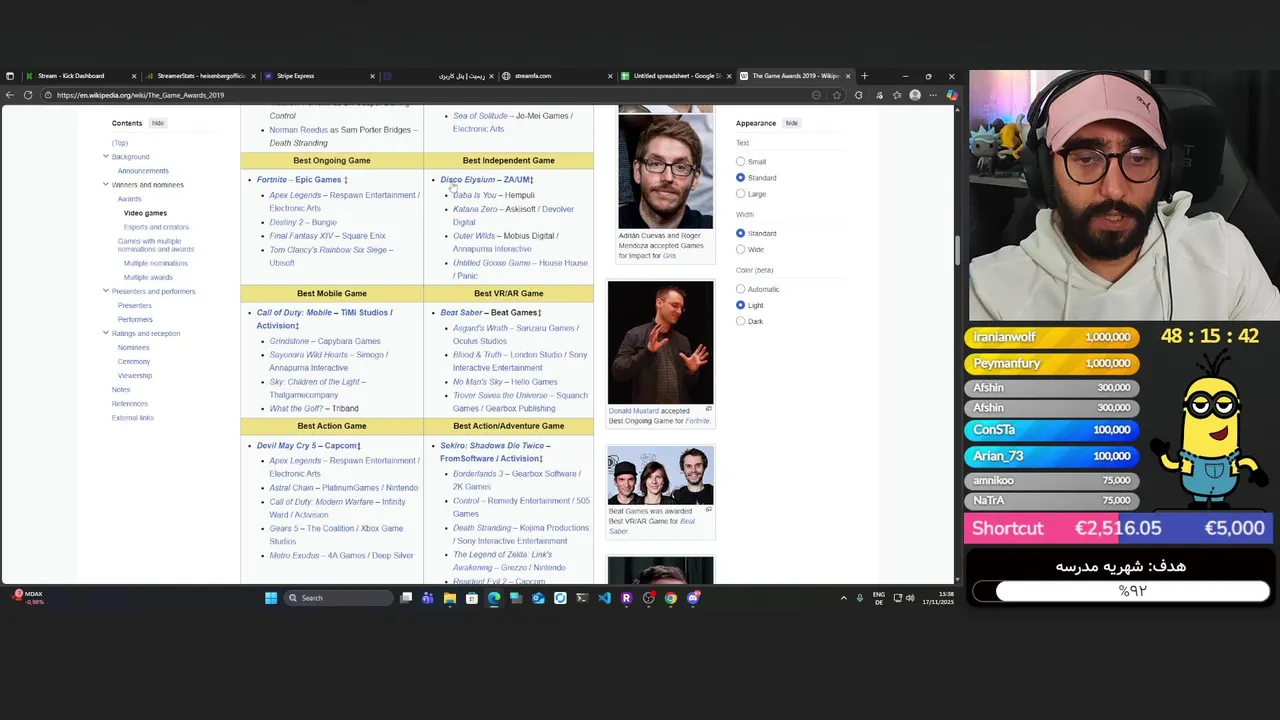Open Google Chrome from taskbar
This screenshot has width=1280, height=720.
pos(671,598)
